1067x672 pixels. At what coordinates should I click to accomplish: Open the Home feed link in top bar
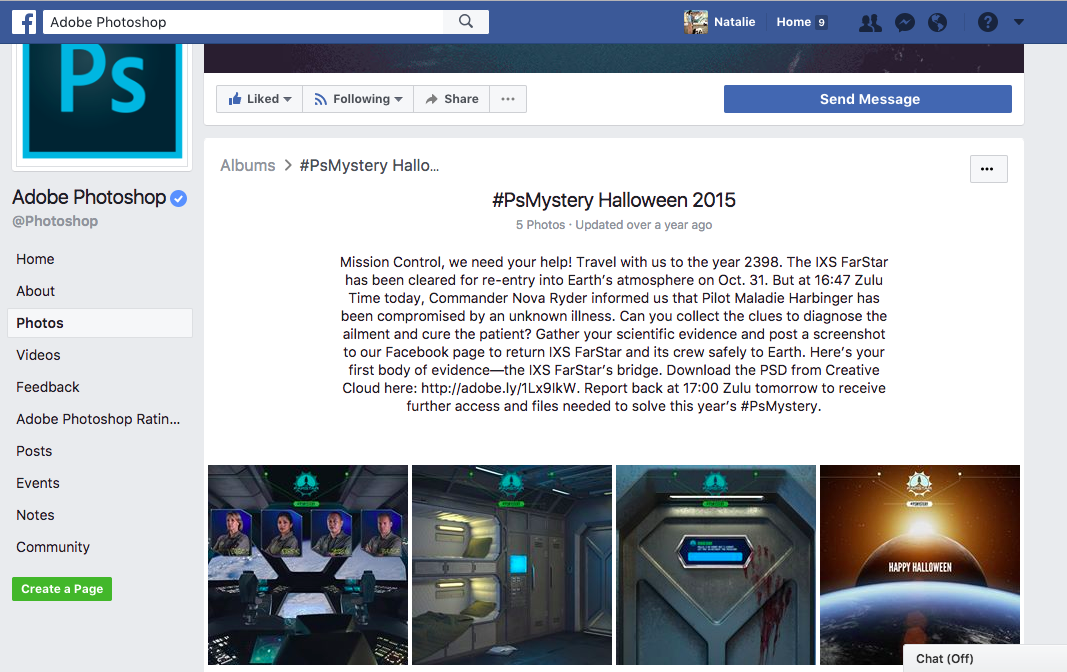(793, 22)
